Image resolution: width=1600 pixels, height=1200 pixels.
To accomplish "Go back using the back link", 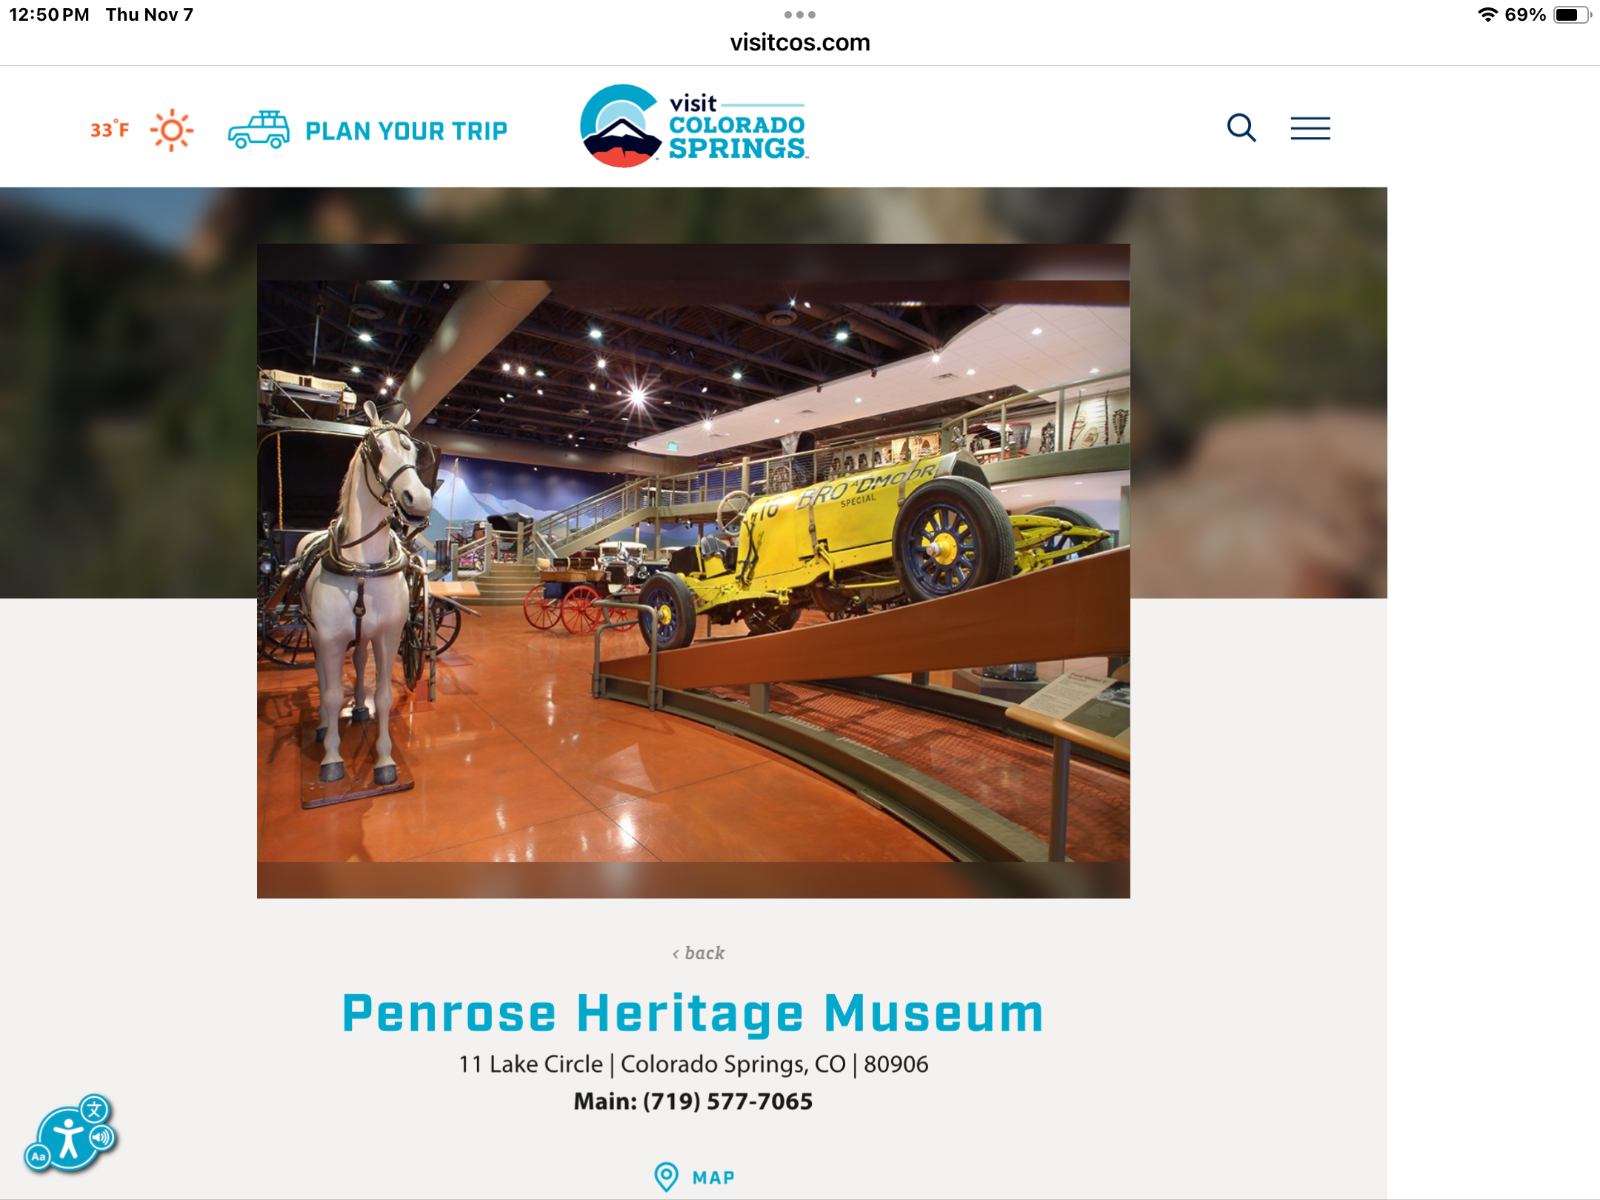I will click(x=698, y=953).
